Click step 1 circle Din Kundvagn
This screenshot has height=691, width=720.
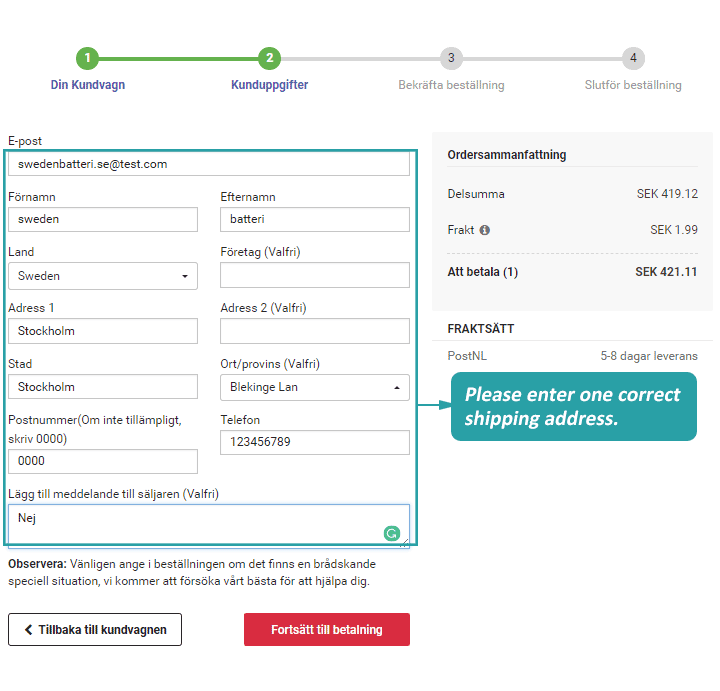tap(88, 58)
